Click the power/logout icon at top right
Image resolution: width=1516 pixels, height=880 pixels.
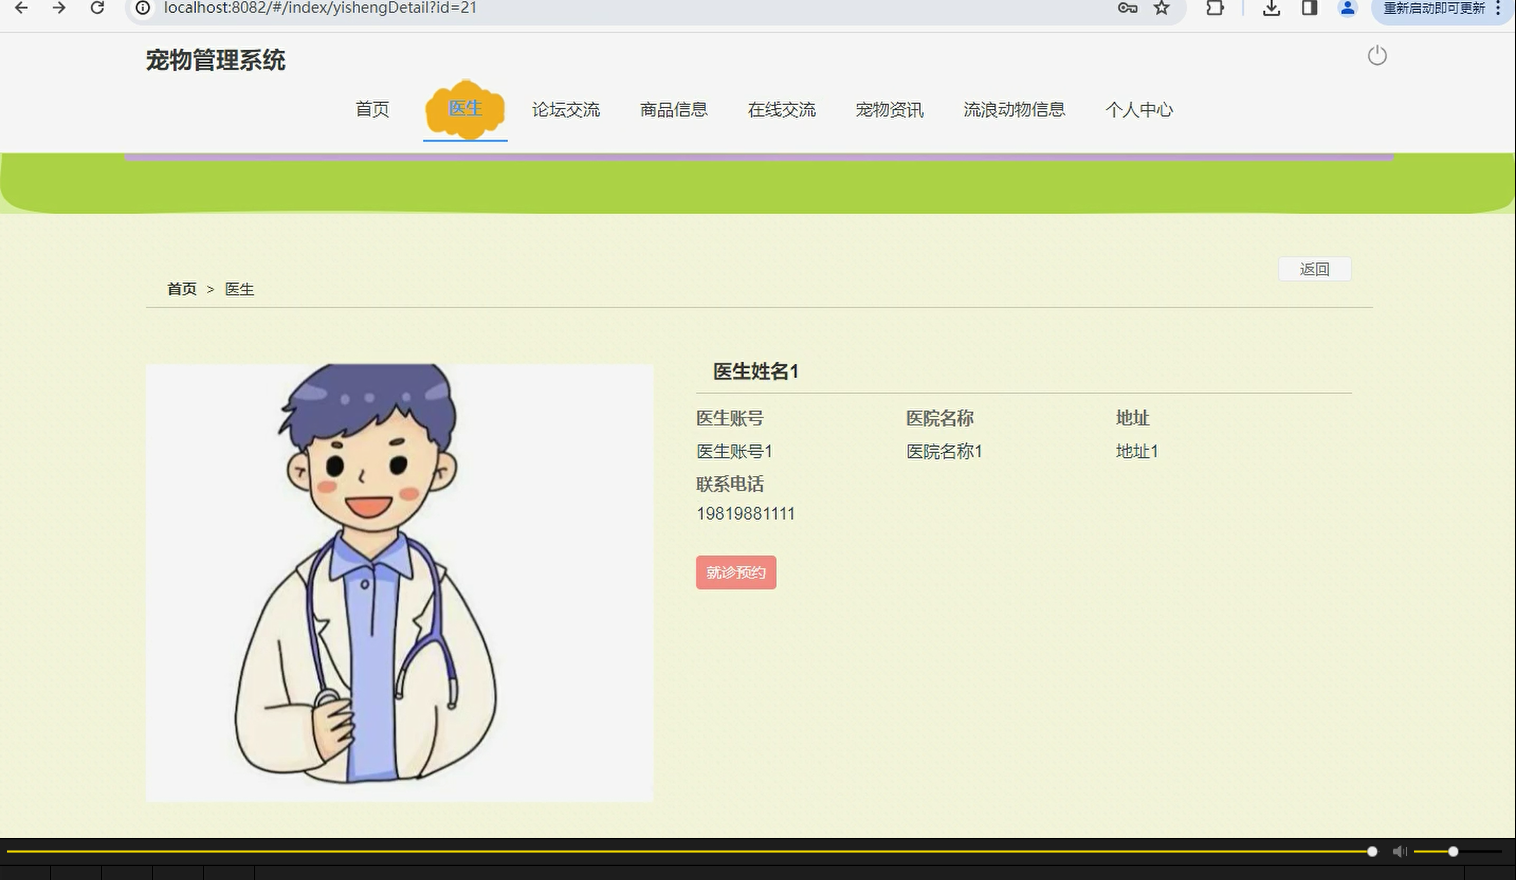(x=1377, y=56)
